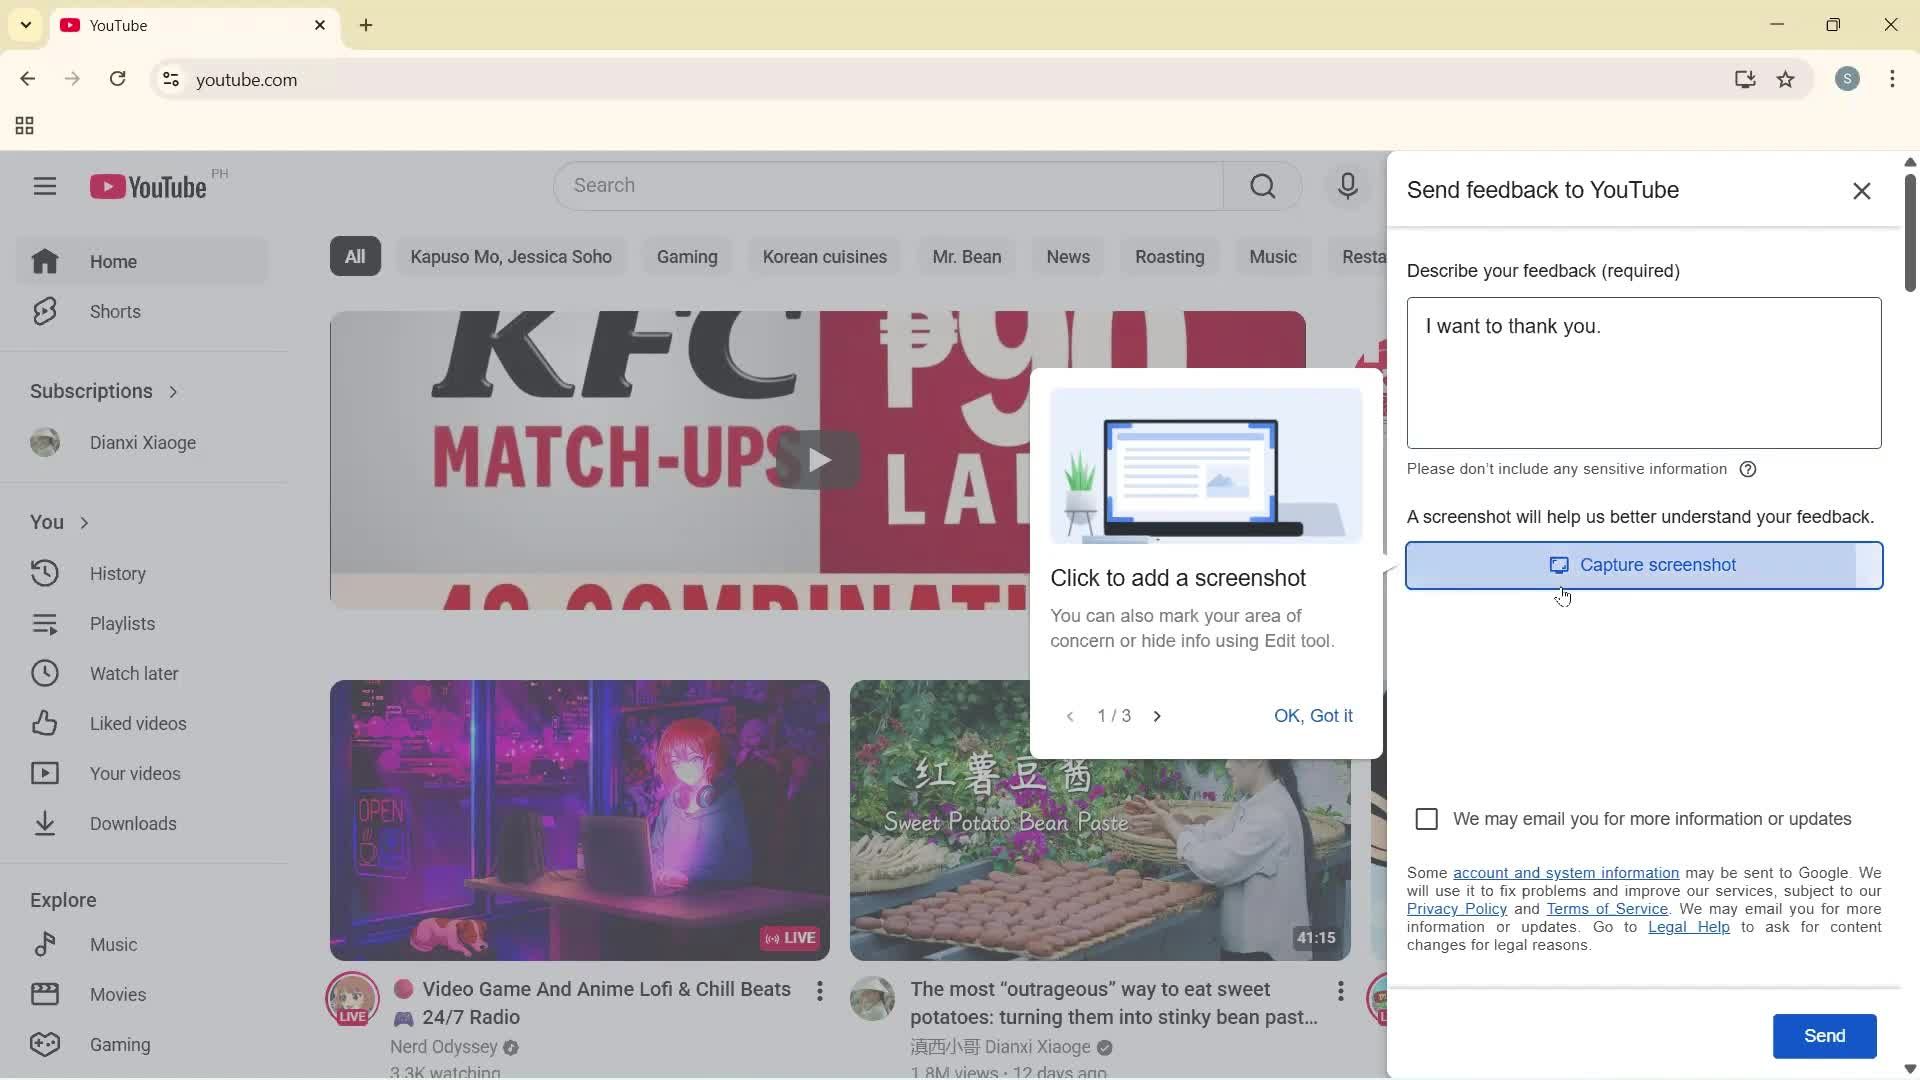Click the Send feedback button
The width and height of the screenshot is (1920, 1080).
coord(1824,1035)
